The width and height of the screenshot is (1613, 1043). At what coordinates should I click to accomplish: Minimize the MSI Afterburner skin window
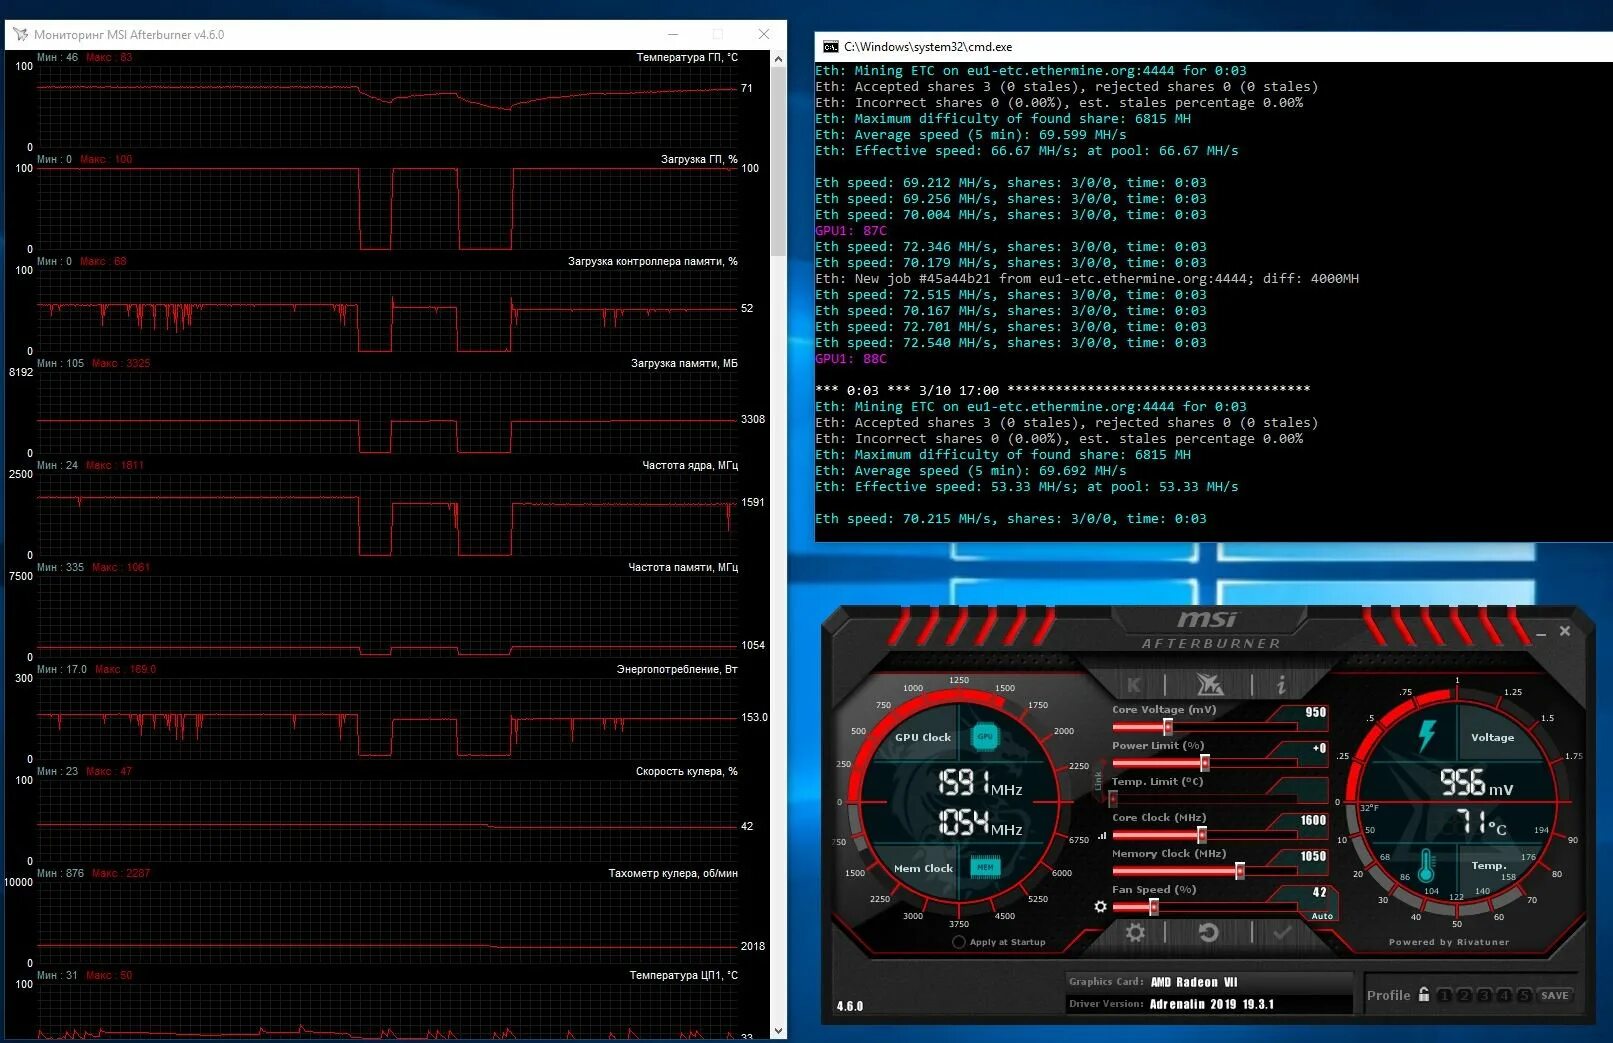[1541, 633]
